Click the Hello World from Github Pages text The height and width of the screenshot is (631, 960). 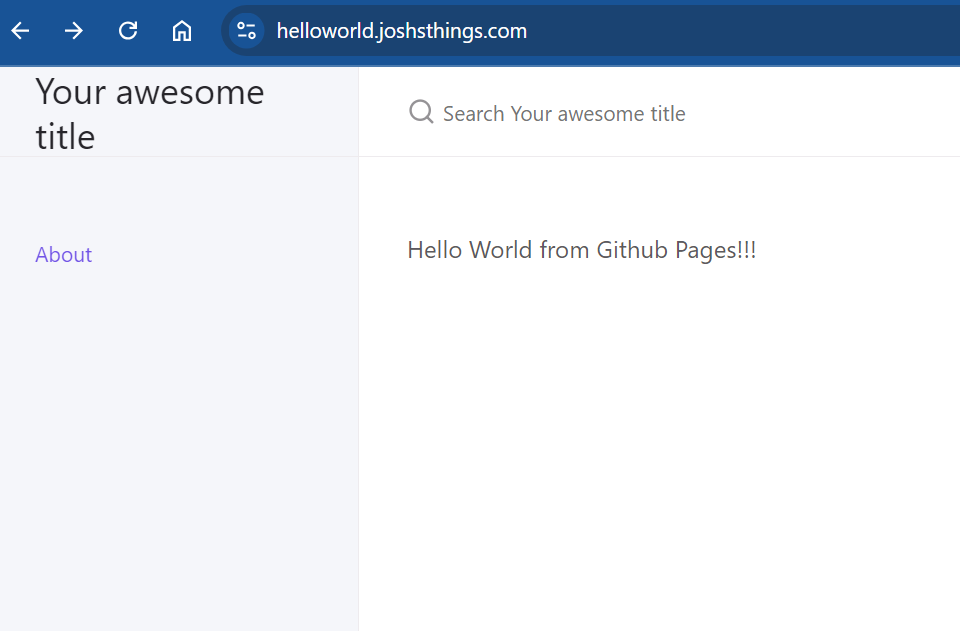581,250
